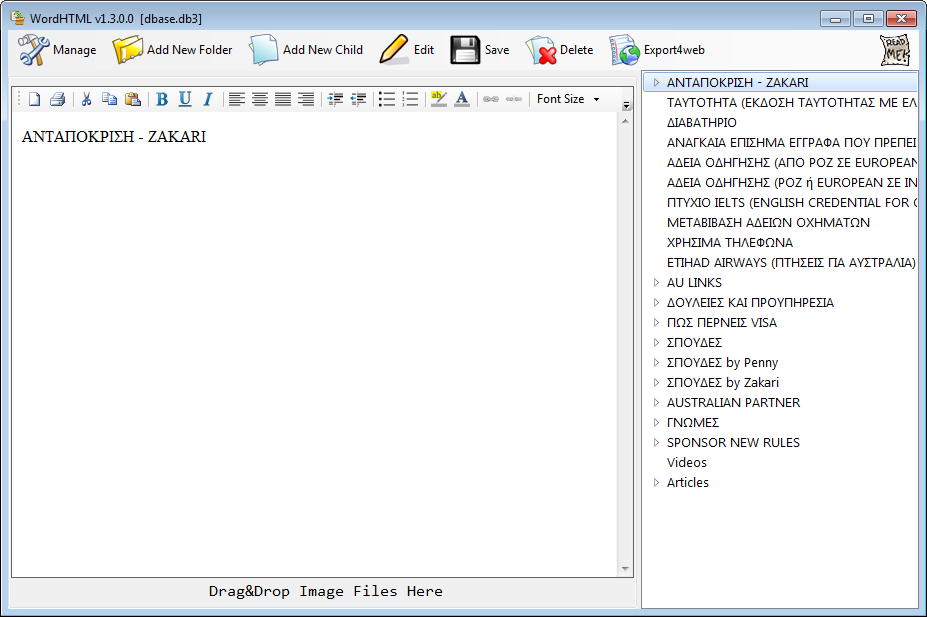
Task: Expand the ΓΝΩΜΕΣ node
Action: point(656,423)
